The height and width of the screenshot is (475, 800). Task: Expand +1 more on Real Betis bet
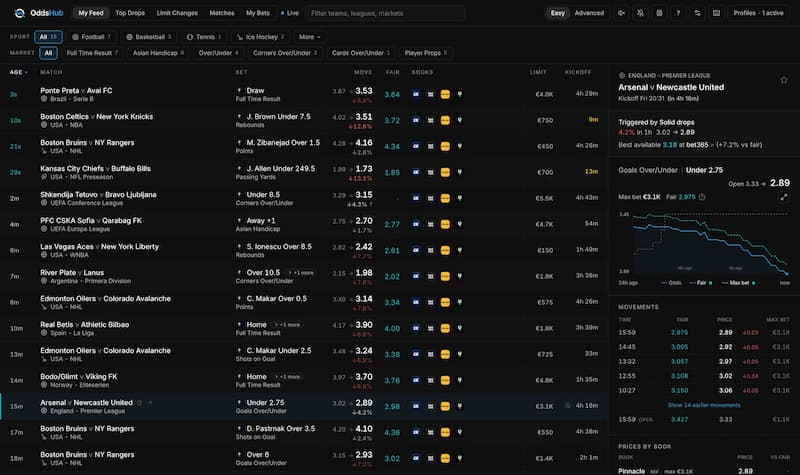(x=288, y=324)
